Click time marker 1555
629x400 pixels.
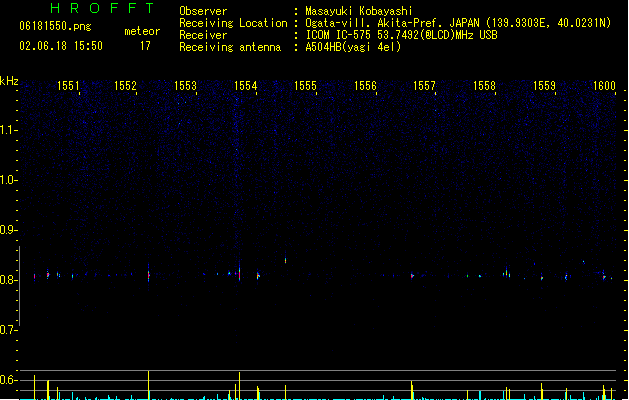305,86
